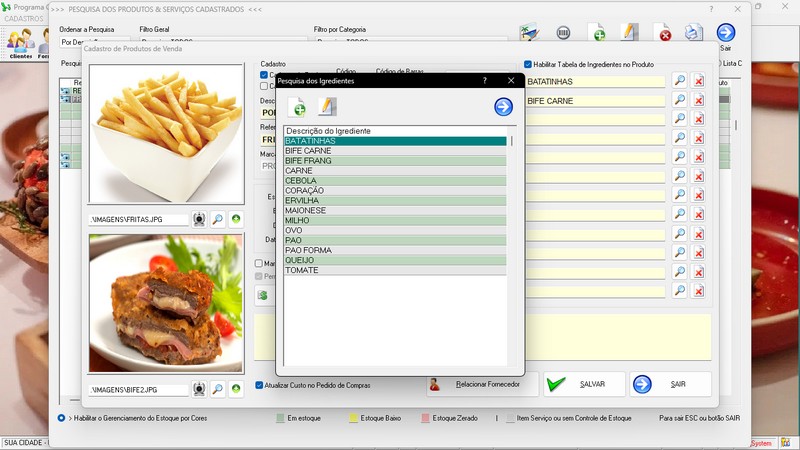Click green money icon in product form
Viewport: 800px width, 450px height.
263,295
